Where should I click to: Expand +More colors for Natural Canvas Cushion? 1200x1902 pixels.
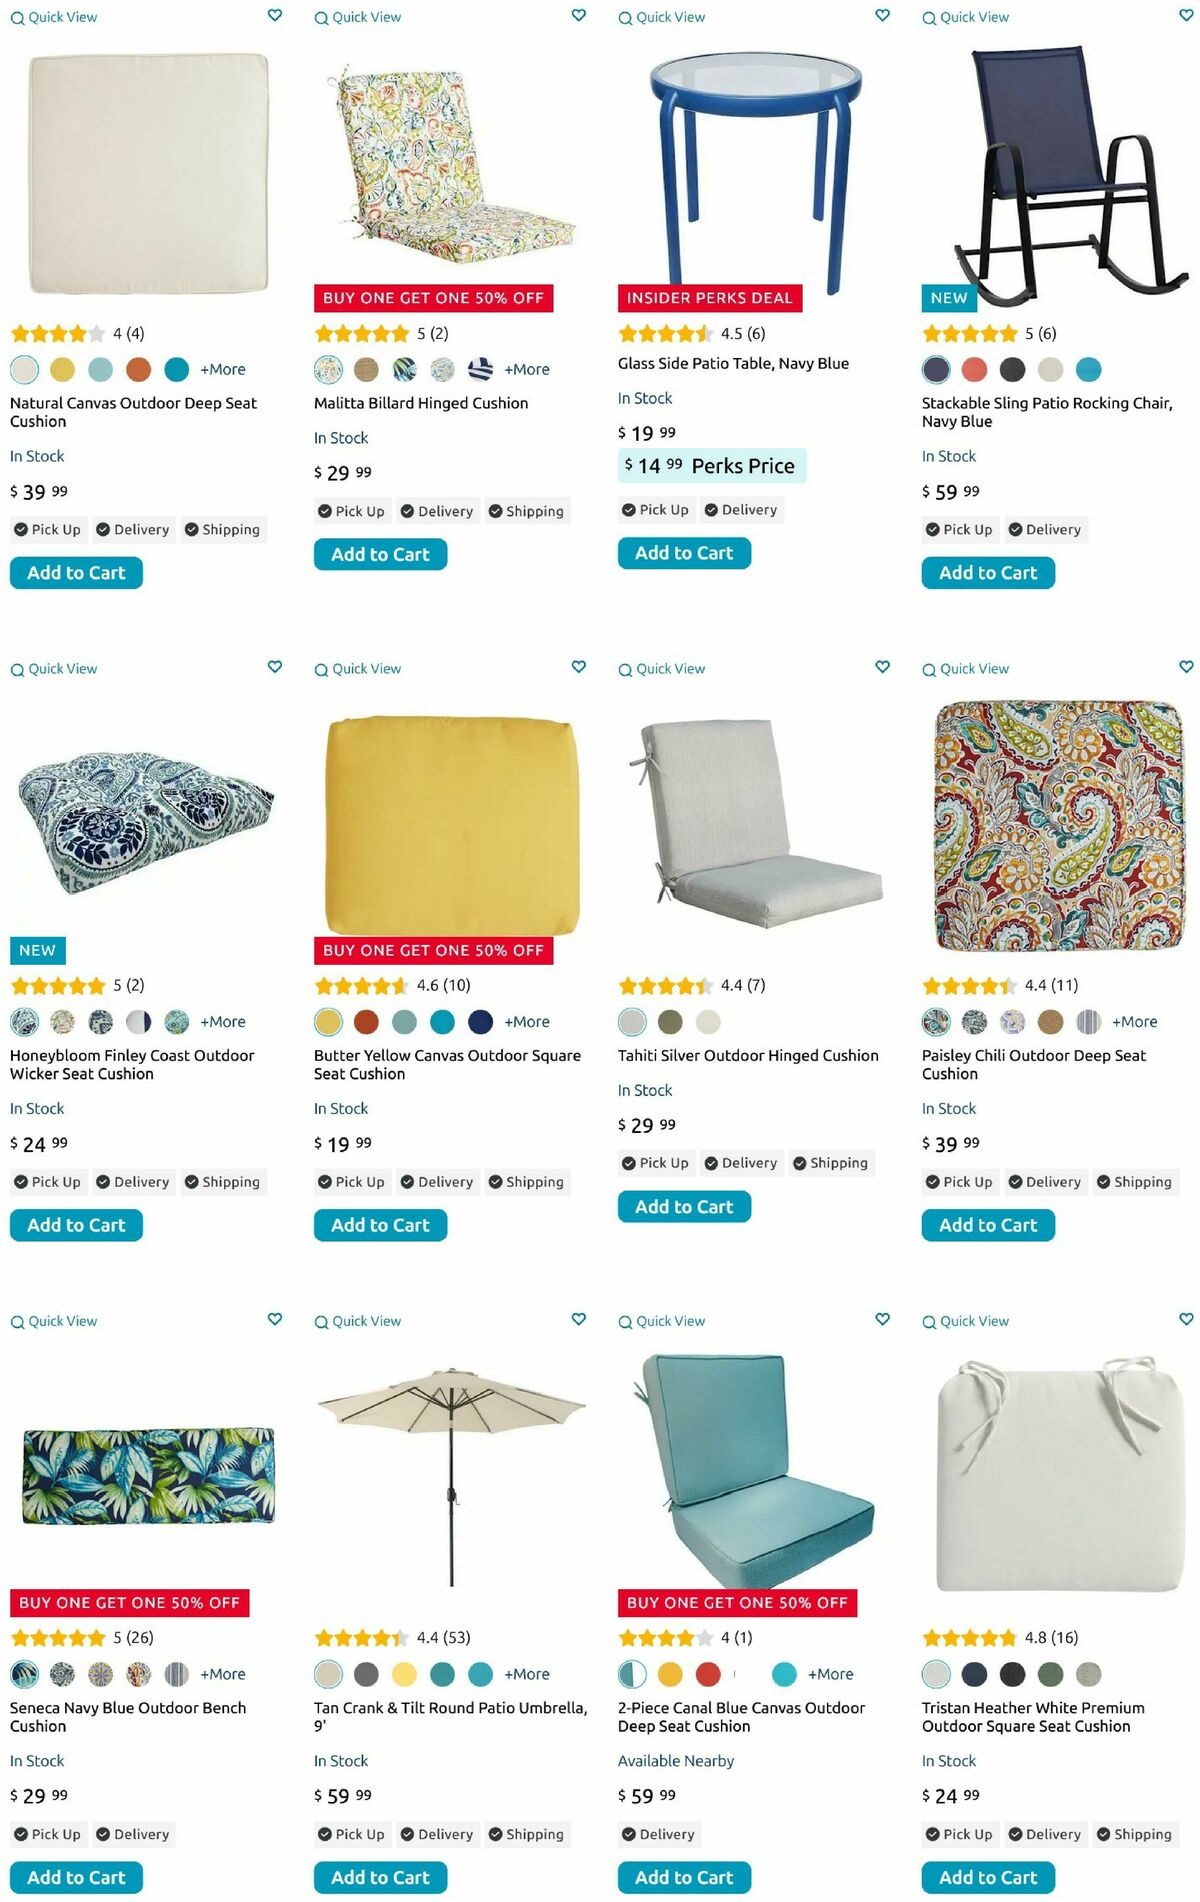pyautogui.click(x=223, y=369)
